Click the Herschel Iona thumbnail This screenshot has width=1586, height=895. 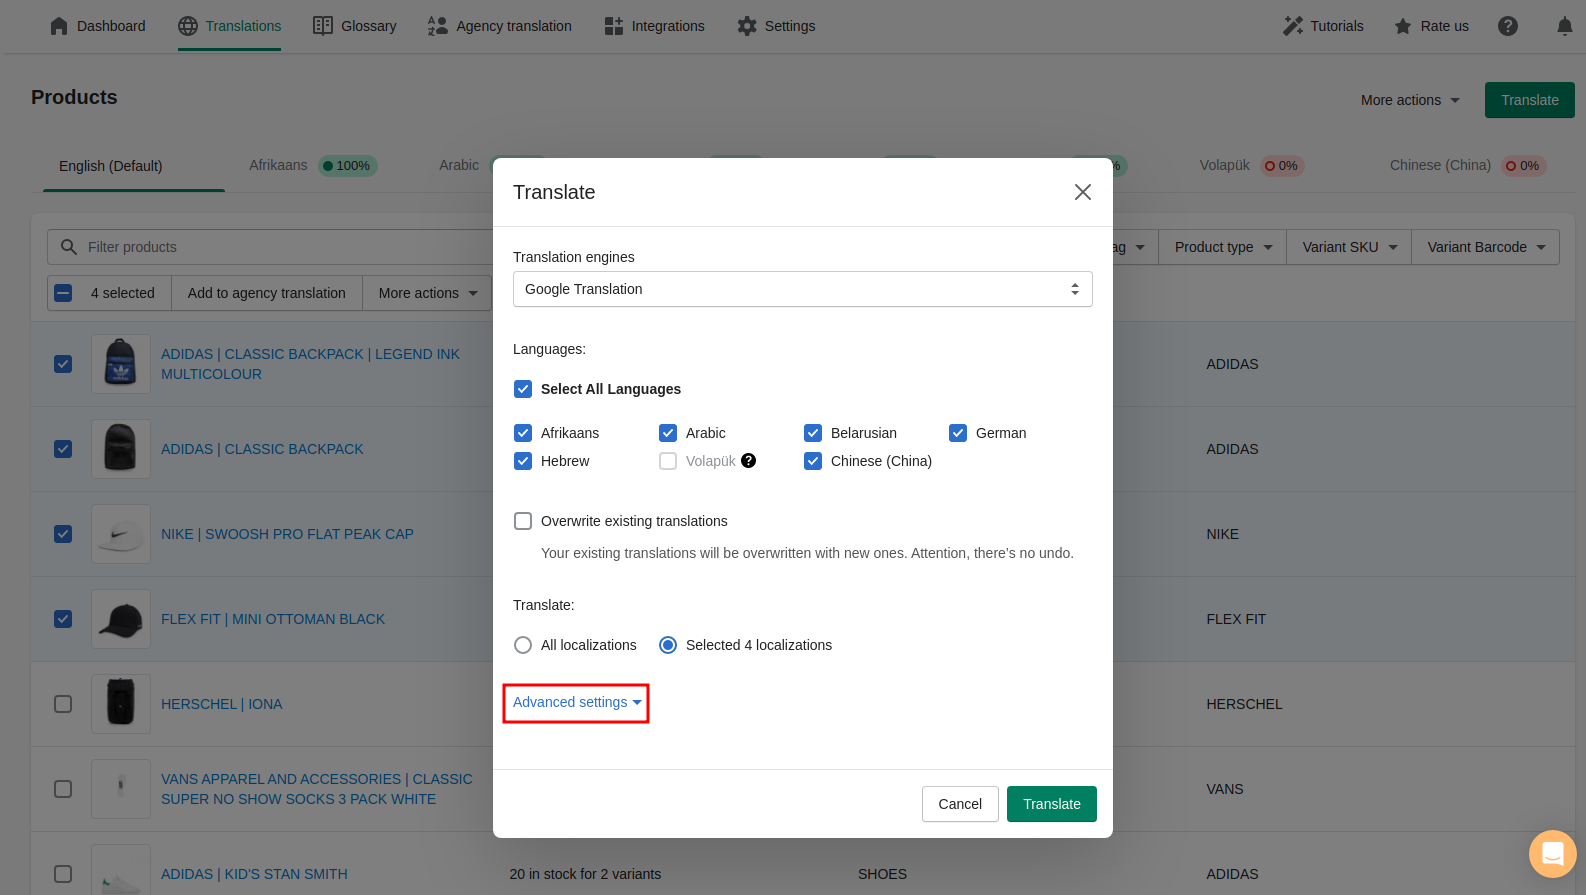coord(121,704)
